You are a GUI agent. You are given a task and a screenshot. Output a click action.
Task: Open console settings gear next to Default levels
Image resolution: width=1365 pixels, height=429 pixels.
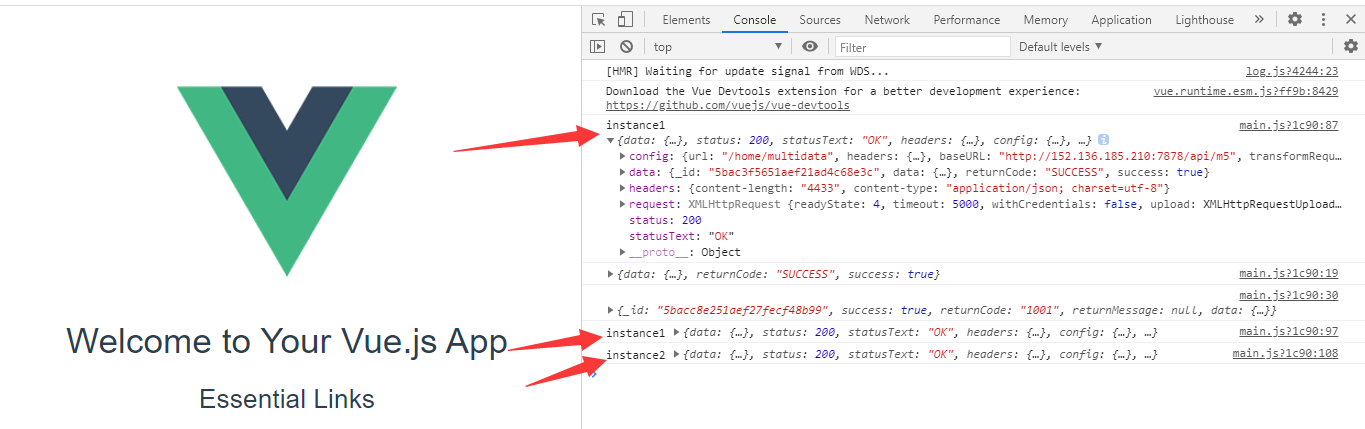pyautogui.click(x=1351, y=46)
